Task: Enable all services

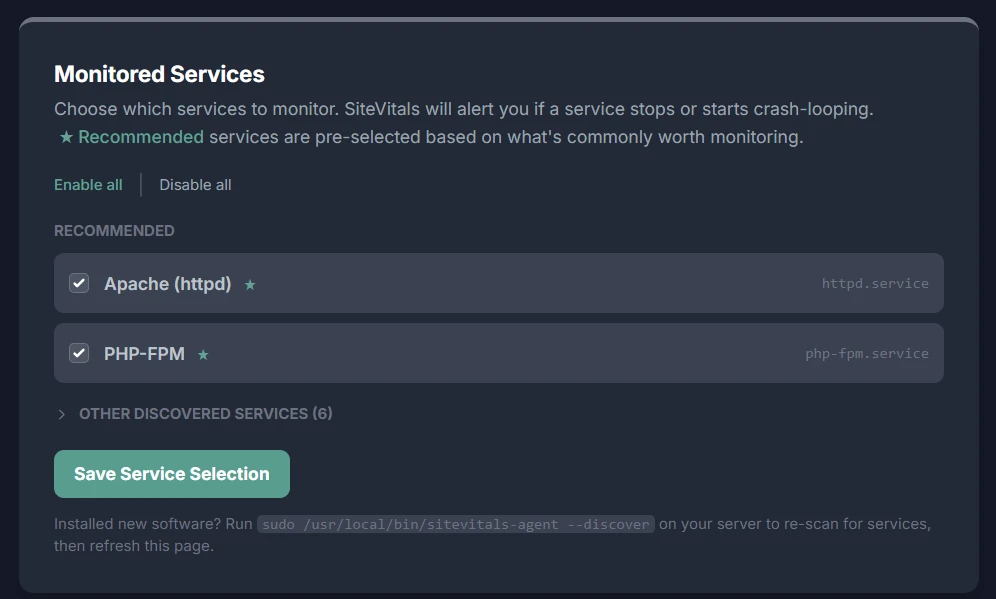Action: click(x=88, y=184)
